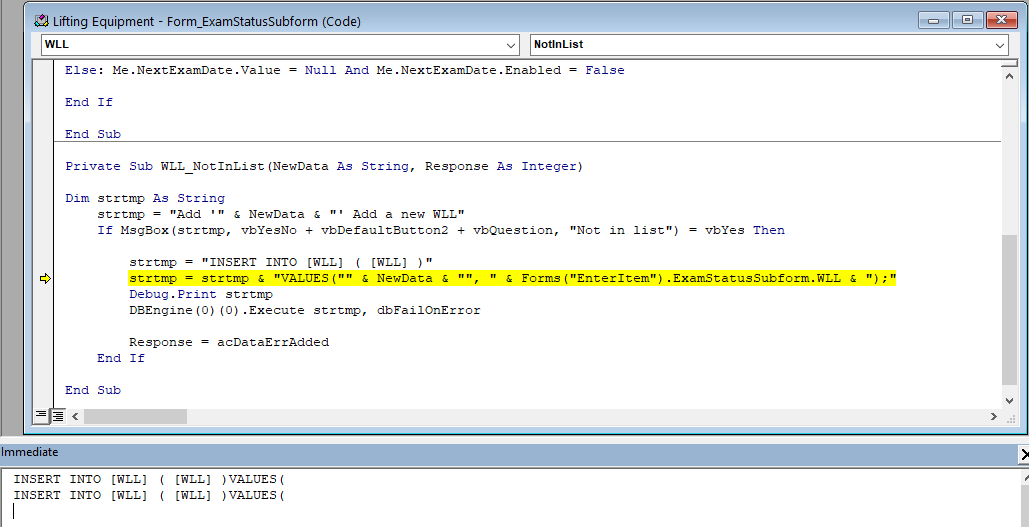Minimize the Form_ExamStatusSubform code window

(x=933, y=20)
